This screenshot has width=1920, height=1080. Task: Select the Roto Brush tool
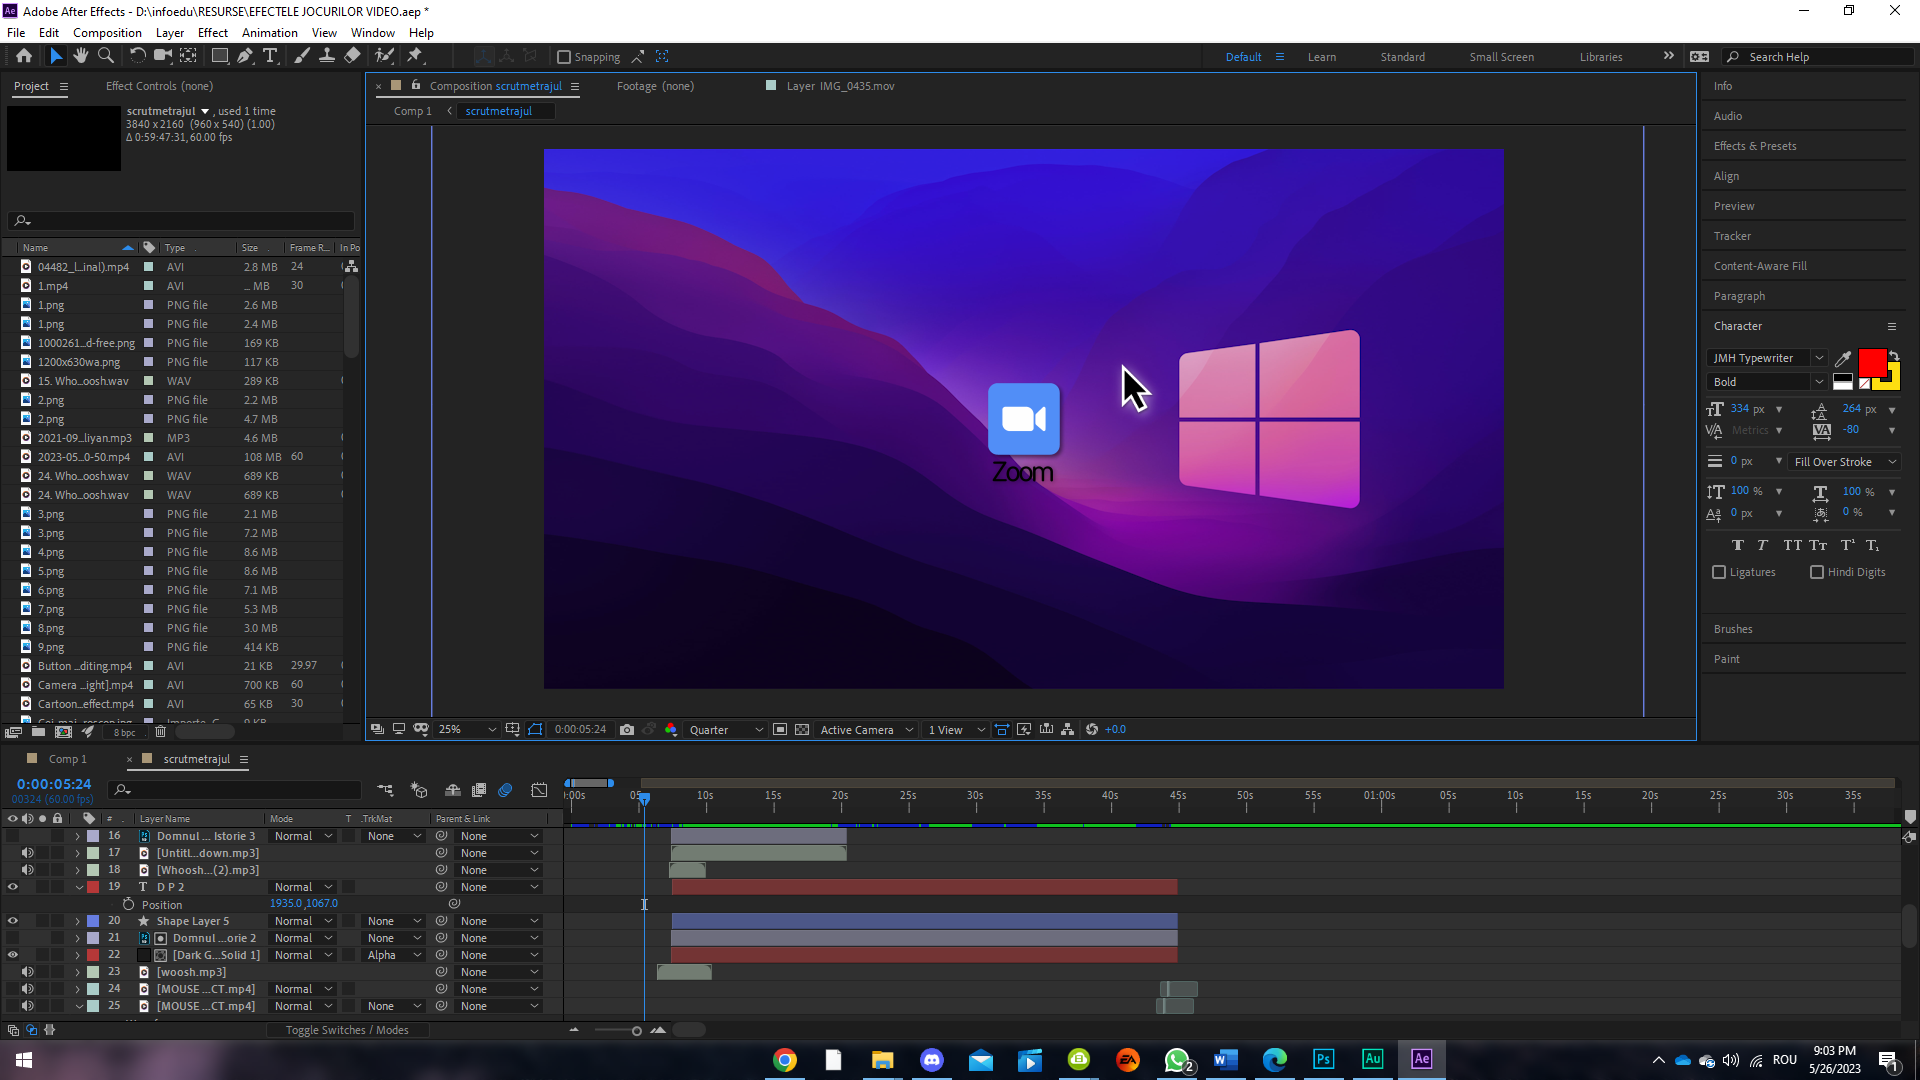tap(385, 56)
